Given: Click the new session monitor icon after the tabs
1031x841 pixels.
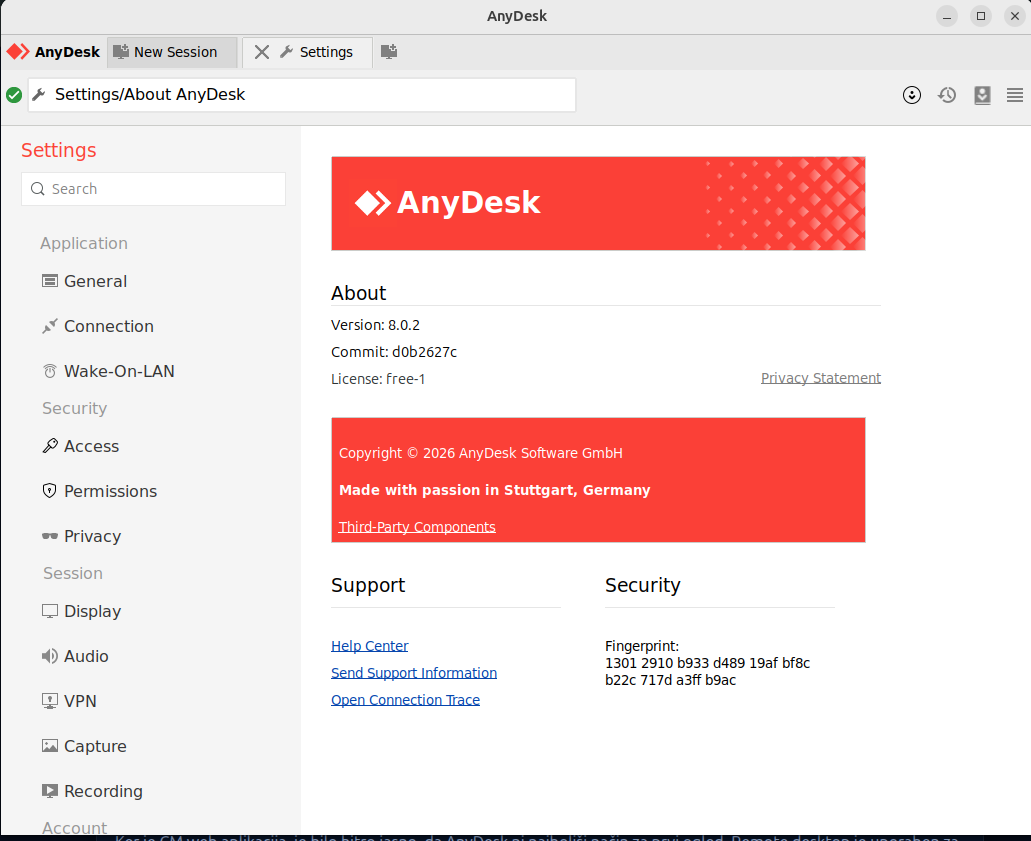Looking at the screenshot, I should click(389, 52).
